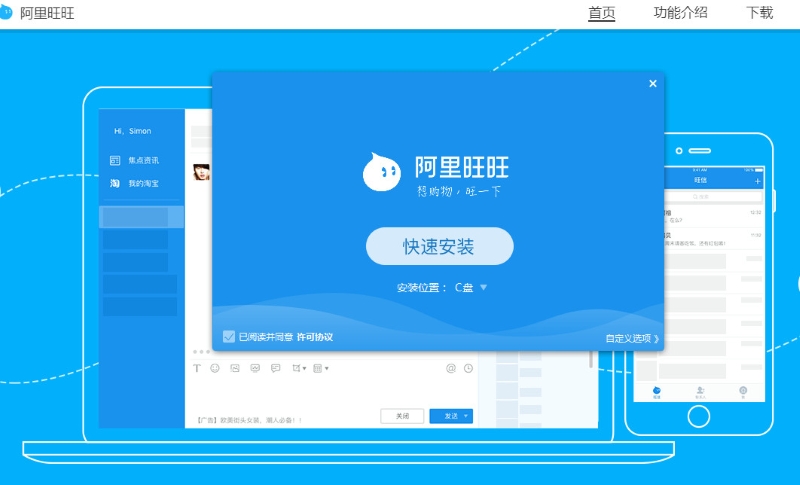Open the emoji smiley picker in chat toolbar
The width and height of the screenshot is (800, 485).
click(215, 368)
